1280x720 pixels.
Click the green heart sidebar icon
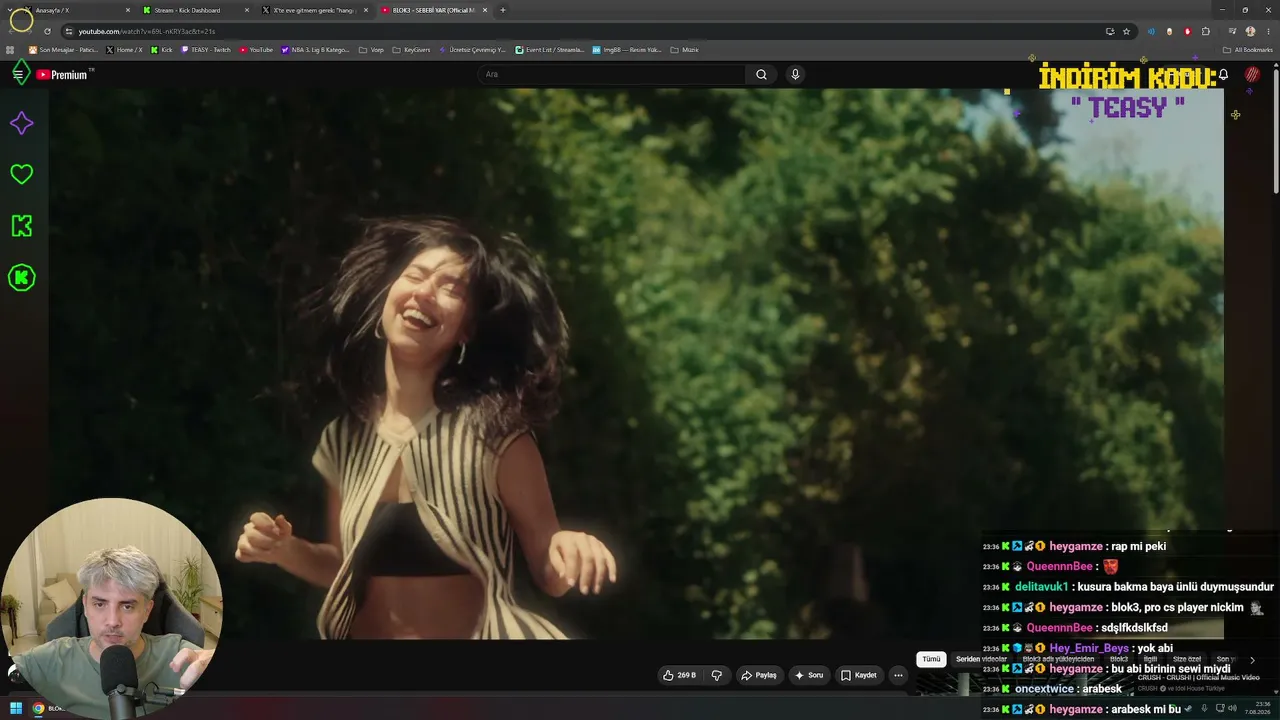point(21,174)
